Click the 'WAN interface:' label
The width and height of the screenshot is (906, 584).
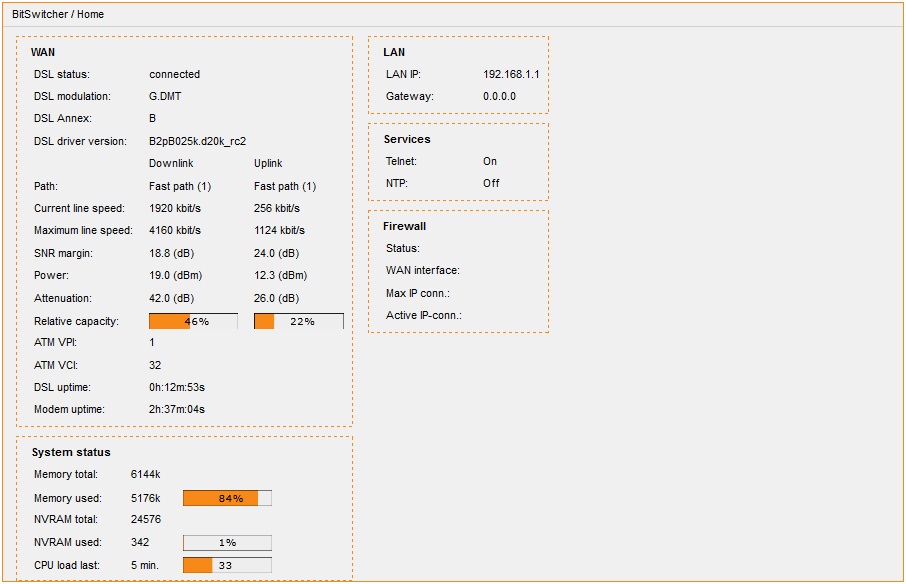[x=423, y=270]
